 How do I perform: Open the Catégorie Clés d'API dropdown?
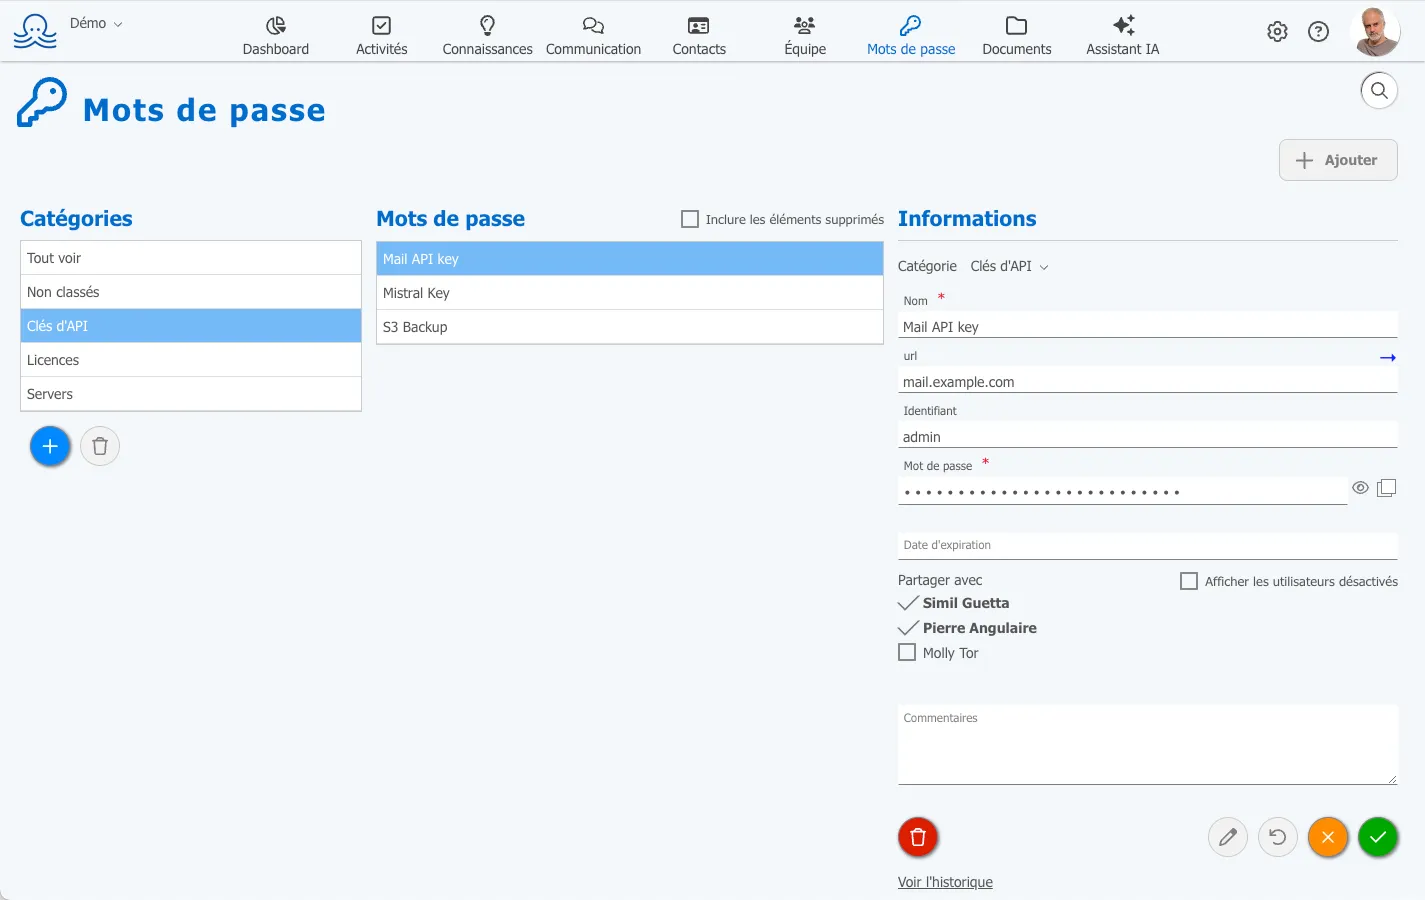1009,266
